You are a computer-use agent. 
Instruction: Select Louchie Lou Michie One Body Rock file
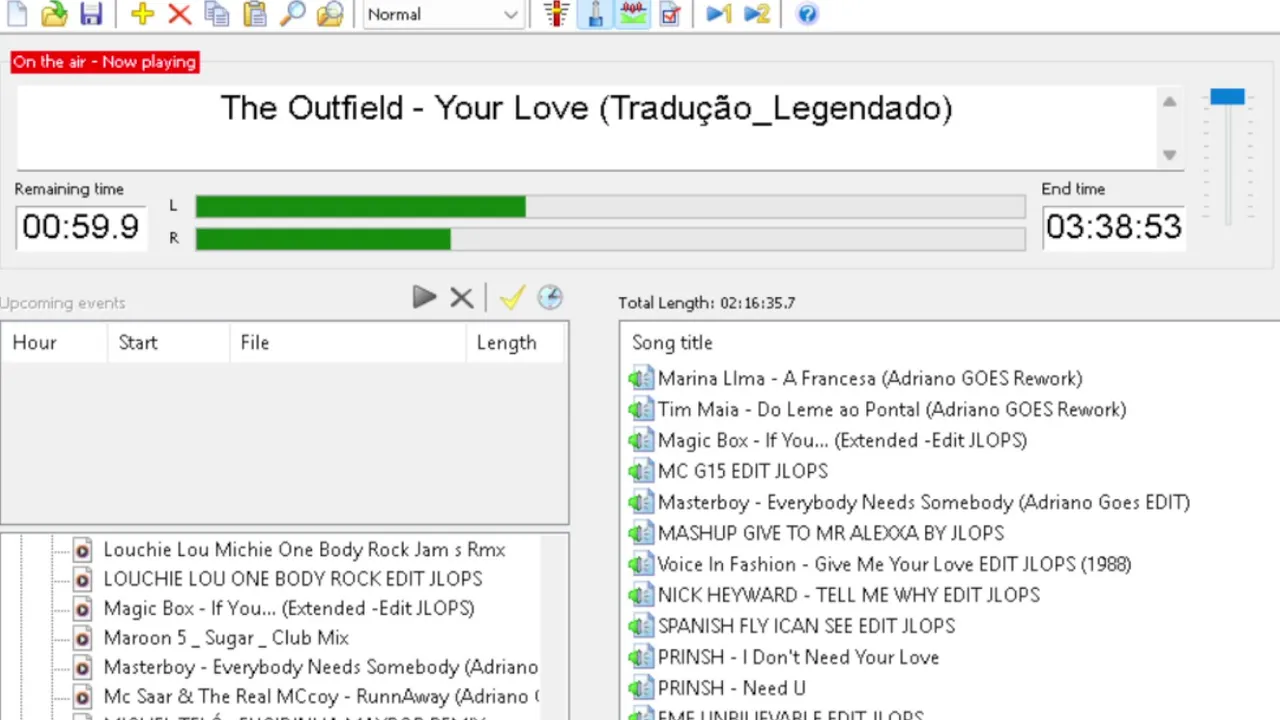(x=304, y=549)
